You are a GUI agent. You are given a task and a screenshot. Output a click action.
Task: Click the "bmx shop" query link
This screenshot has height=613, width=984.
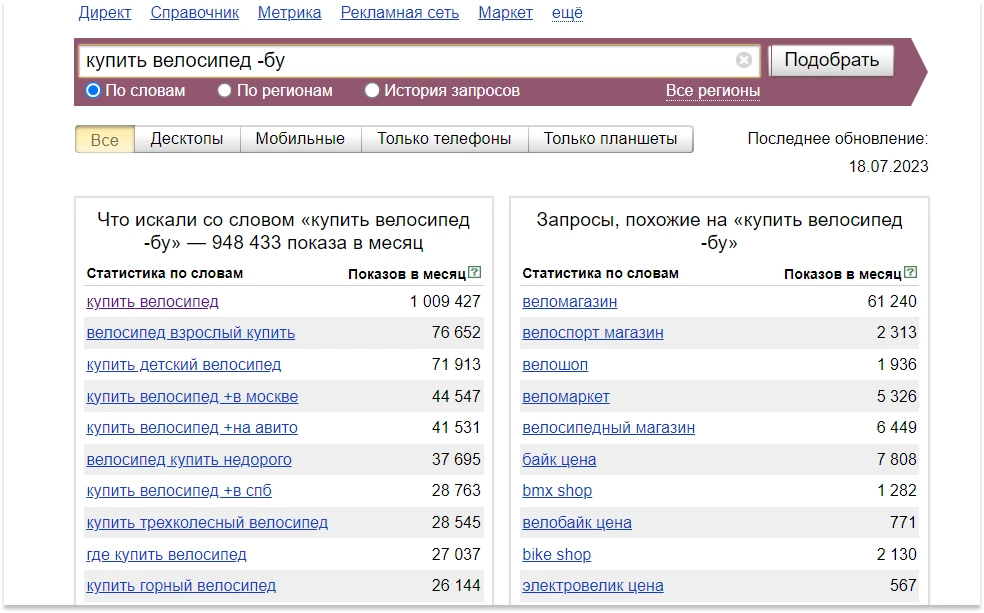tap(557, 491)
